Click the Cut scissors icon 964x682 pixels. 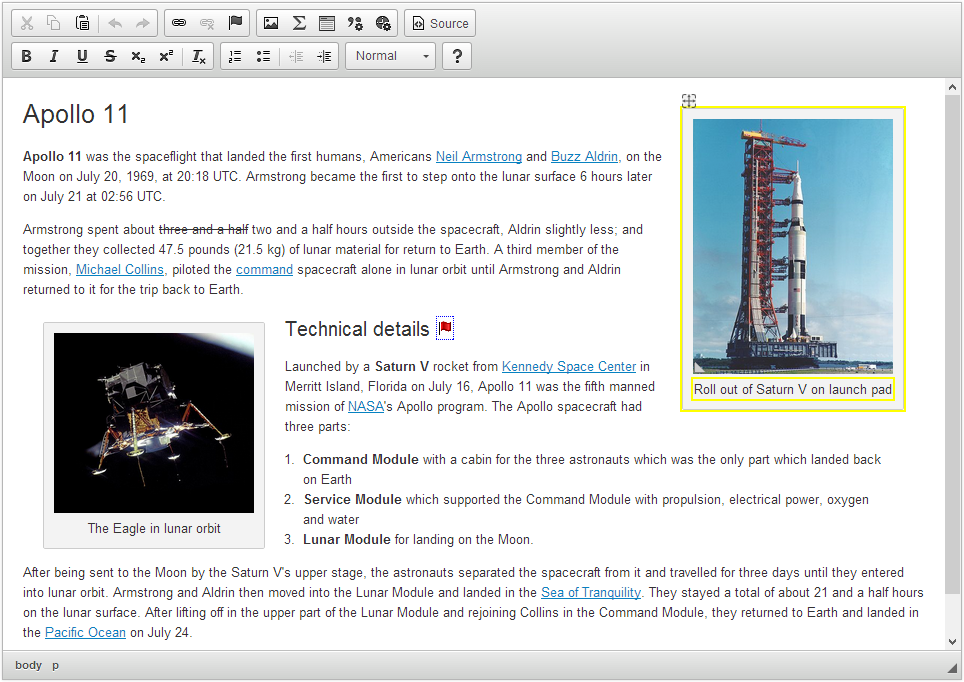(26, 23)
